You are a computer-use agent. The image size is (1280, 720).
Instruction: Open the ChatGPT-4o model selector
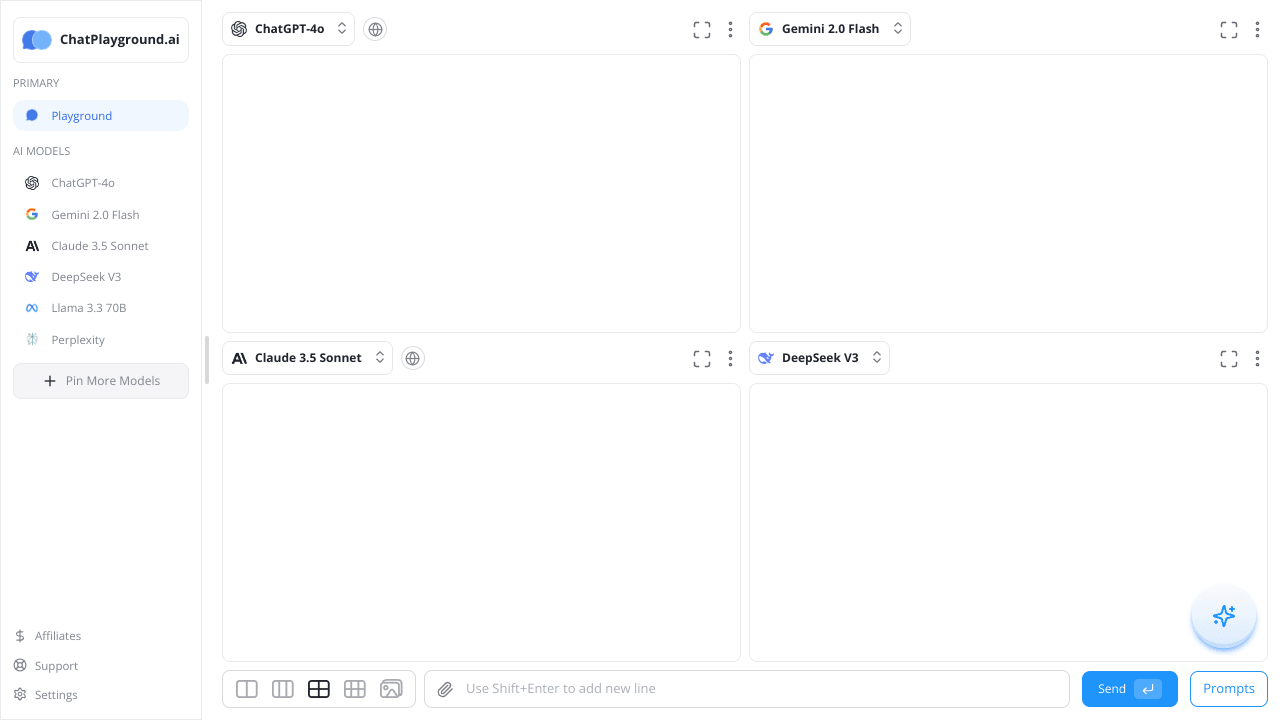click(x=288, y=29)
